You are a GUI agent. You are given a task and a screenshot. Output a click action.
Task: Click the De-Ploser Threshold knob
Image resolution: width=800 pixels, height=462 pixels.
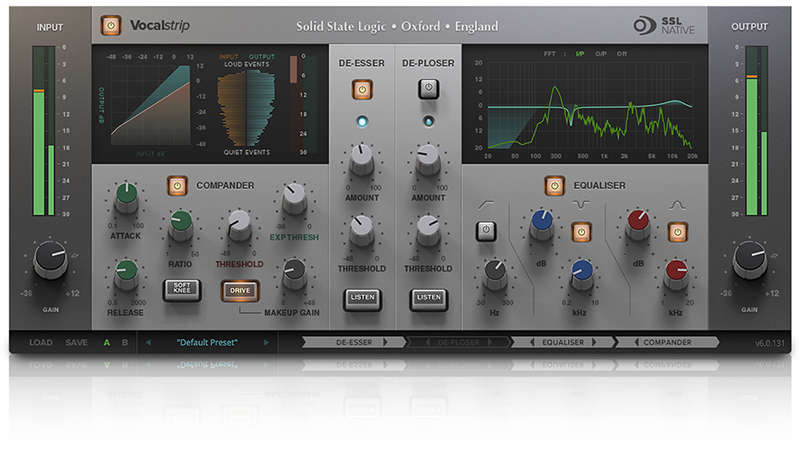pos(429,231)
